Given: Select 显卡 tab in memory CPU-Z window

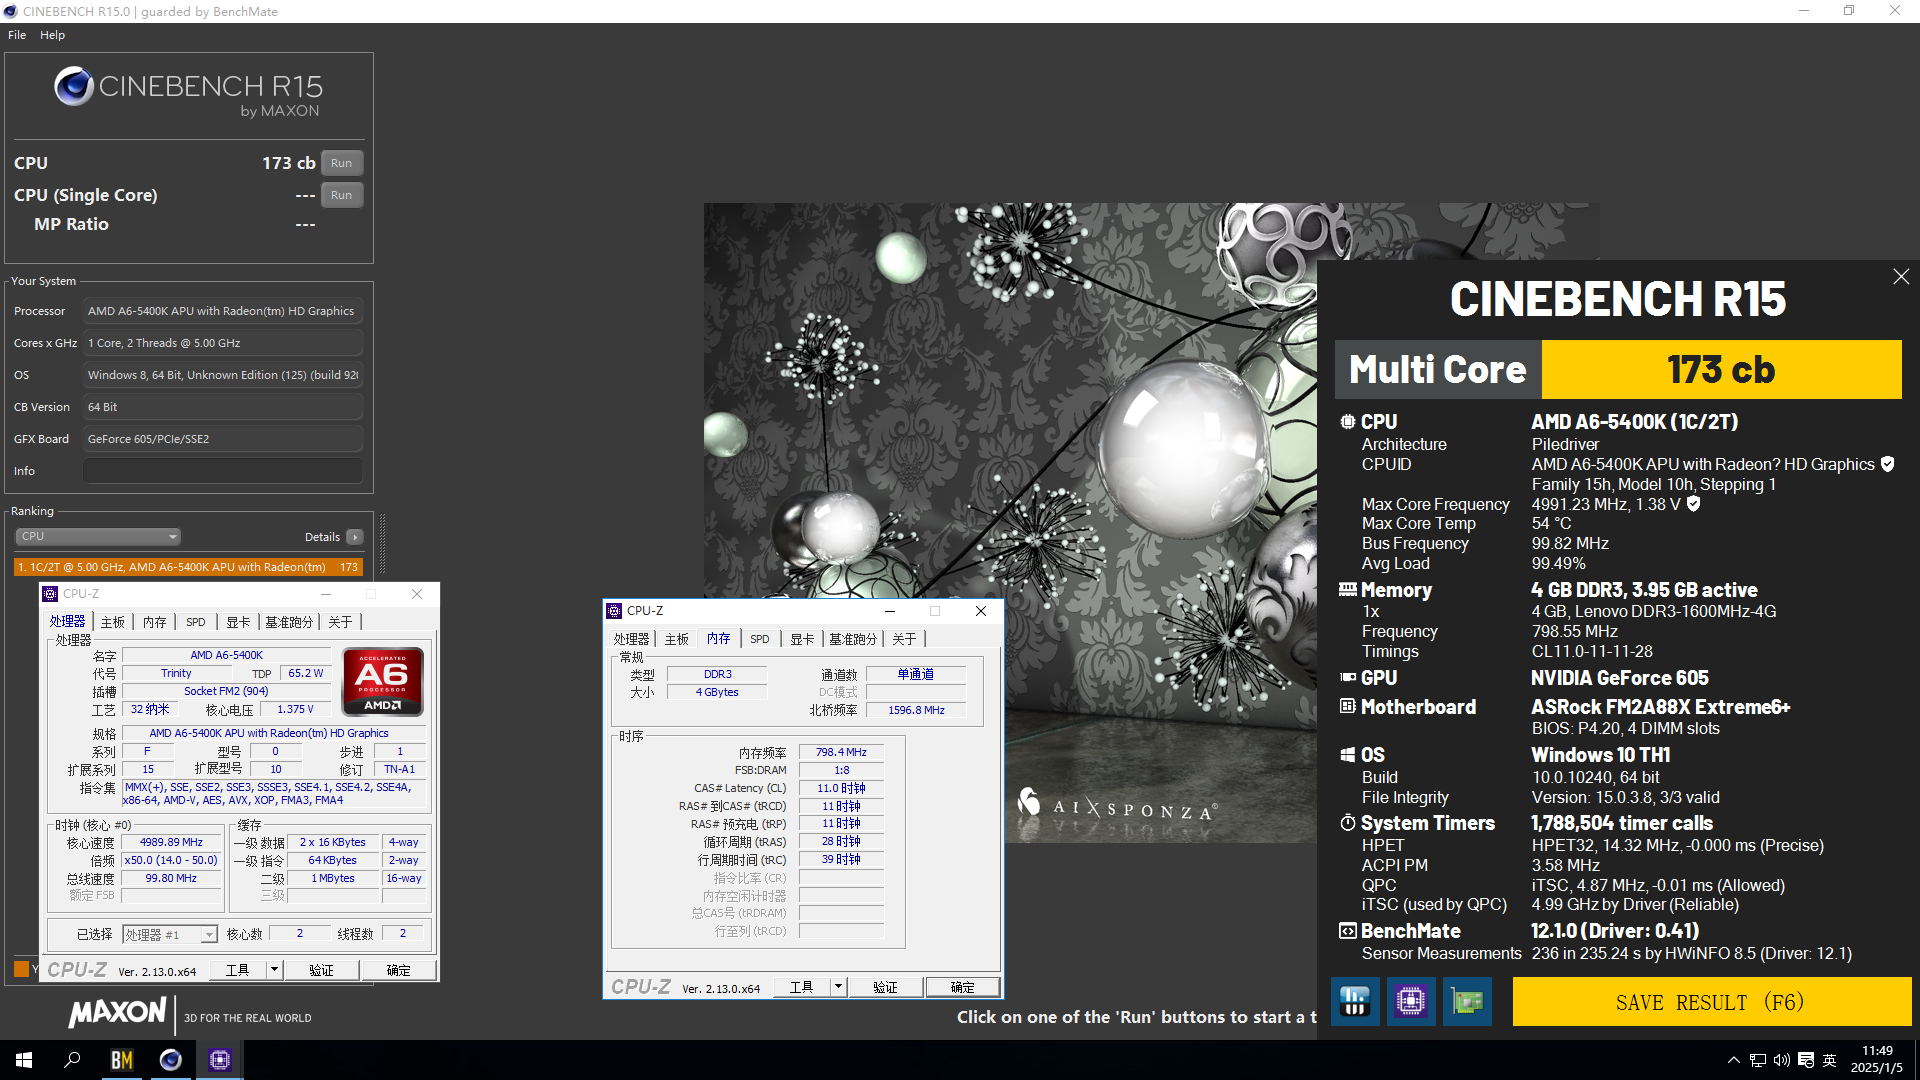Looking at the screenshot, I should tap(802, 639).
